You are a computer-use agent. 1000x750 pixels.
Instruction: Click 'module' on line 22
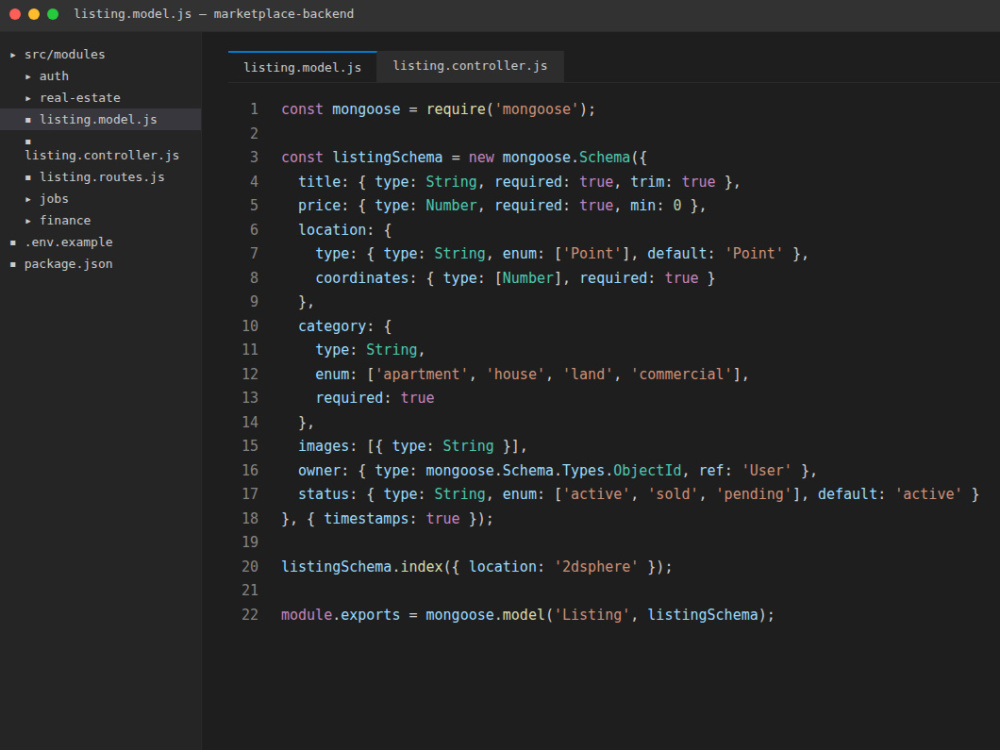coord(307,615)
